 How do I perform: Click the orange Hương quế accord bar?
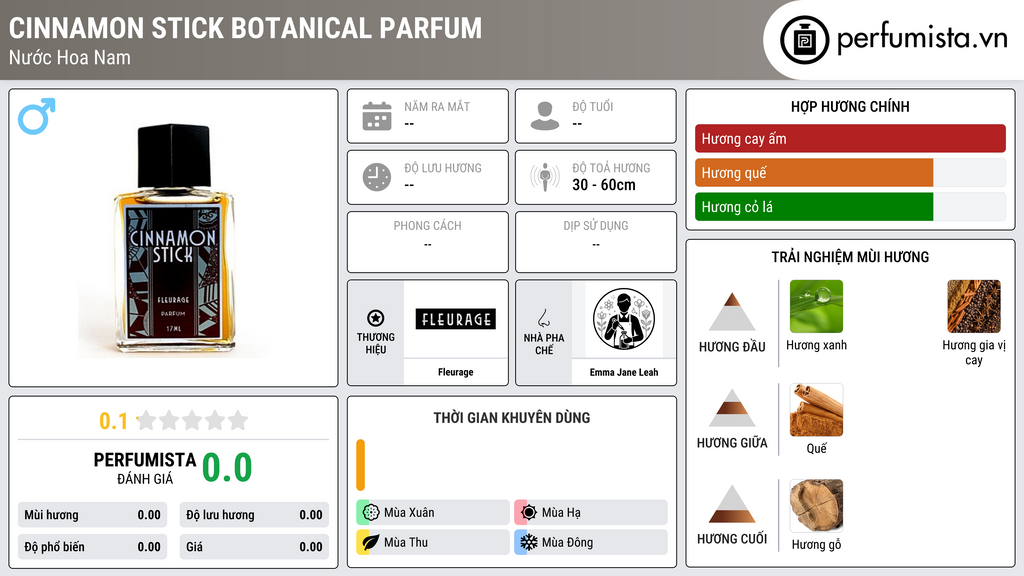(814, 172)
